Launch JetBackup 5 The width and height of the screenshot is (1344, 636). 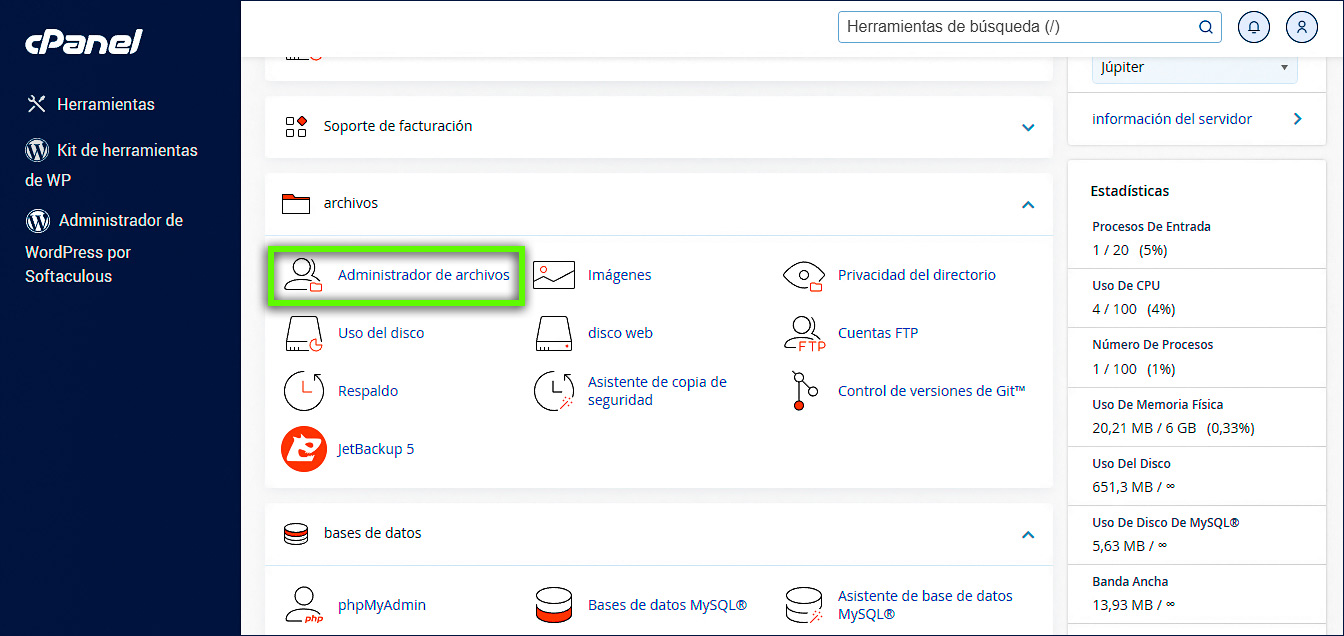(x=376, y=448)
